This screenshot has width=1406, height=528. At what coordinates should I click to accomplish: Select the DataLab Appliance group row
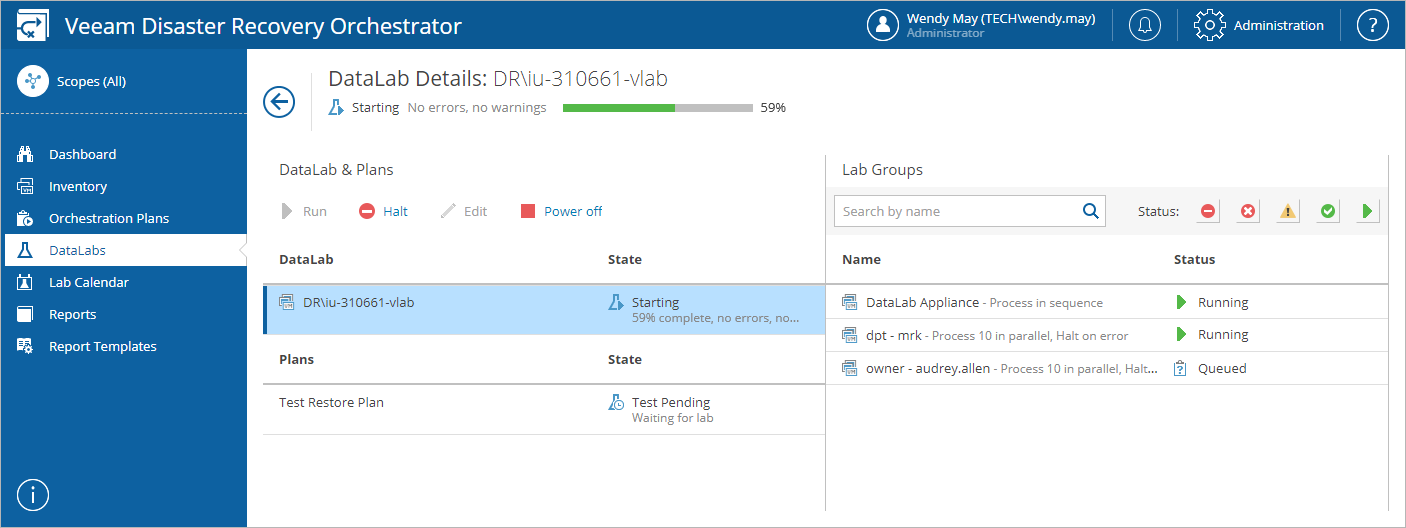pos(1107,302)
